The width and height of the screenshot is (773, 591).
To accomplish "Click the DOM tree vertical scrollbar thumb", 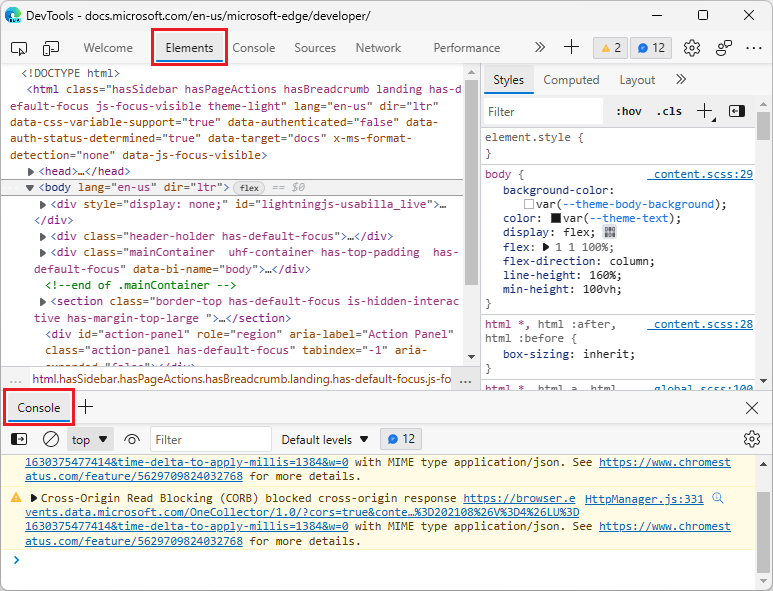I will tap(471, 182).
